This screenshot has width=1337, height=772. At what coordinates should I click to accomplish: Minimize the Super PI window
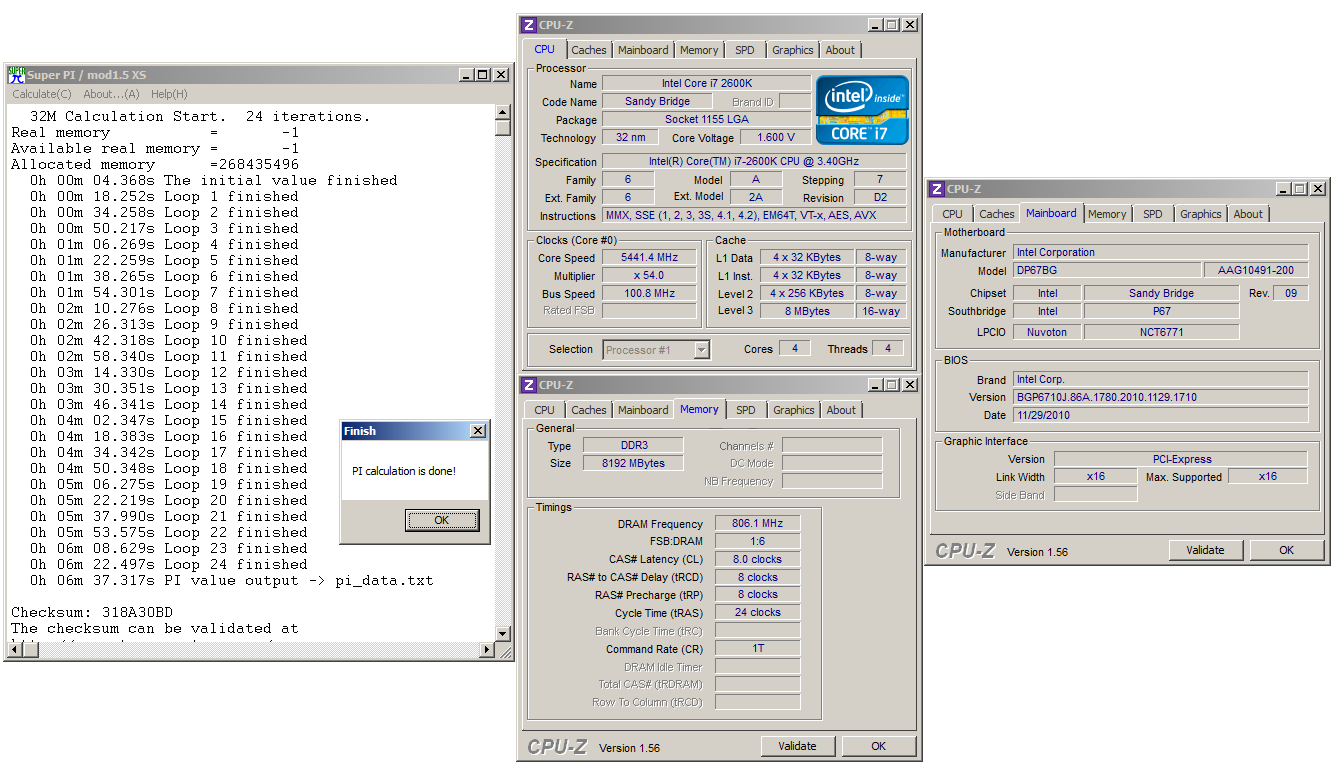click(x=467, y=75)
